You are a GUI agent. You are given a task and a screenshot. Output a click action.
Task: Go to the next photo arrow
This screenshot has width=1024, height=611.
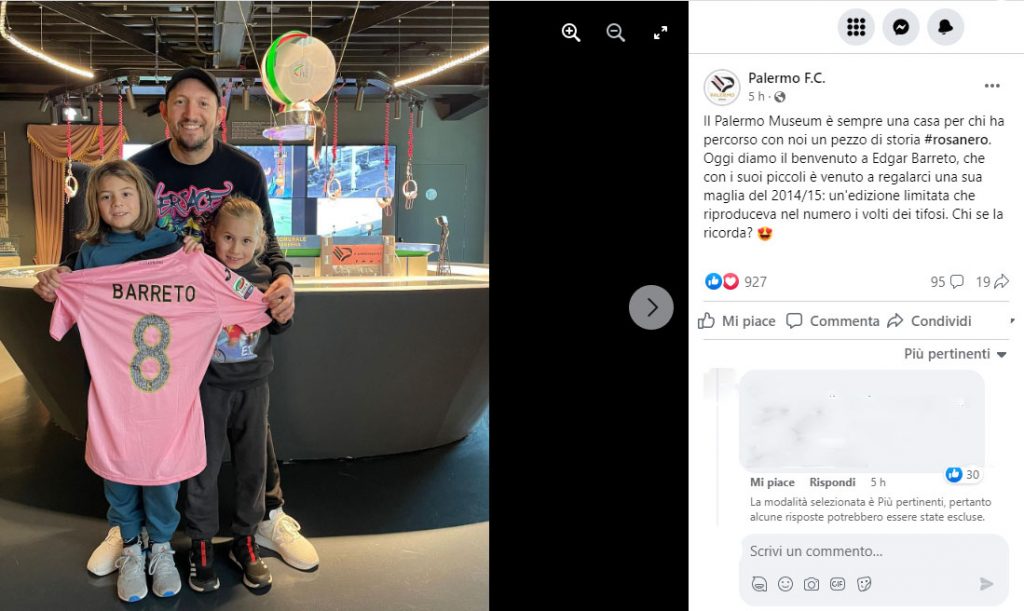[x=651, y=307]
